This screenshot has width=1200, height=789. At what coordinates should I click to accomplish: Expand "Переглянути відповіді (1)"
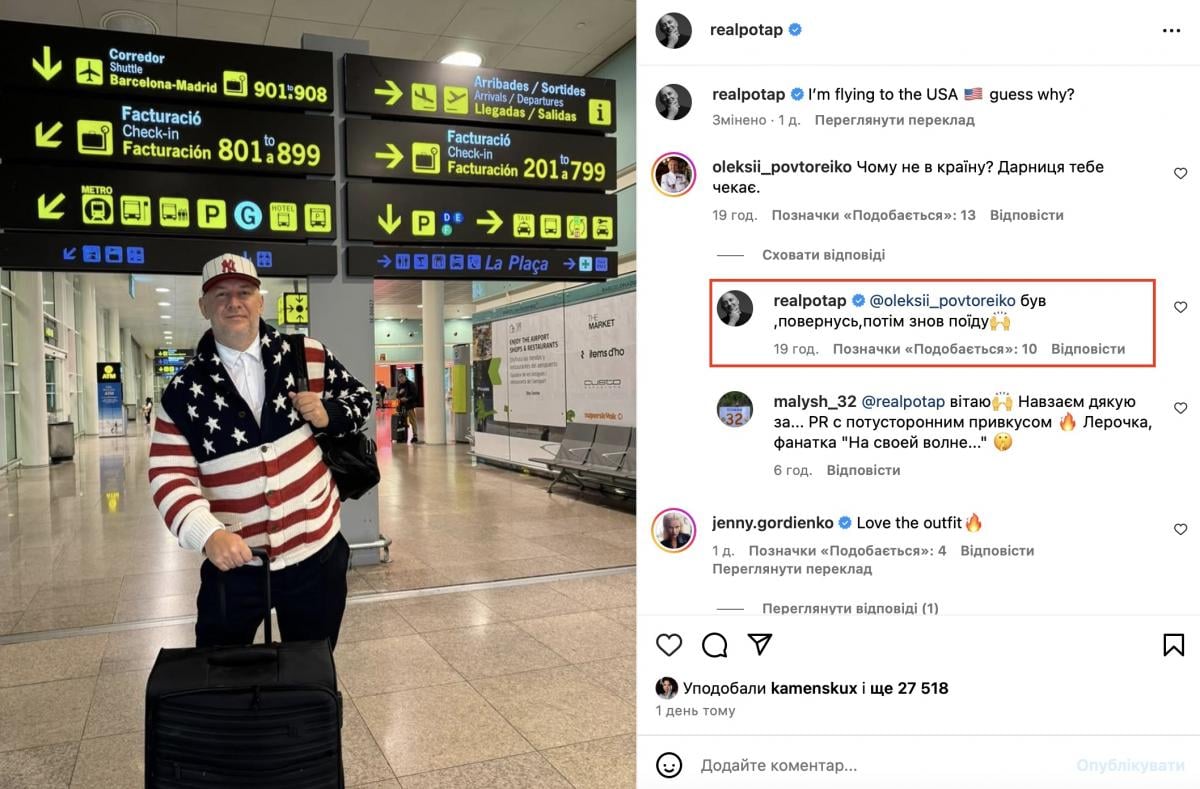point(850,608)
